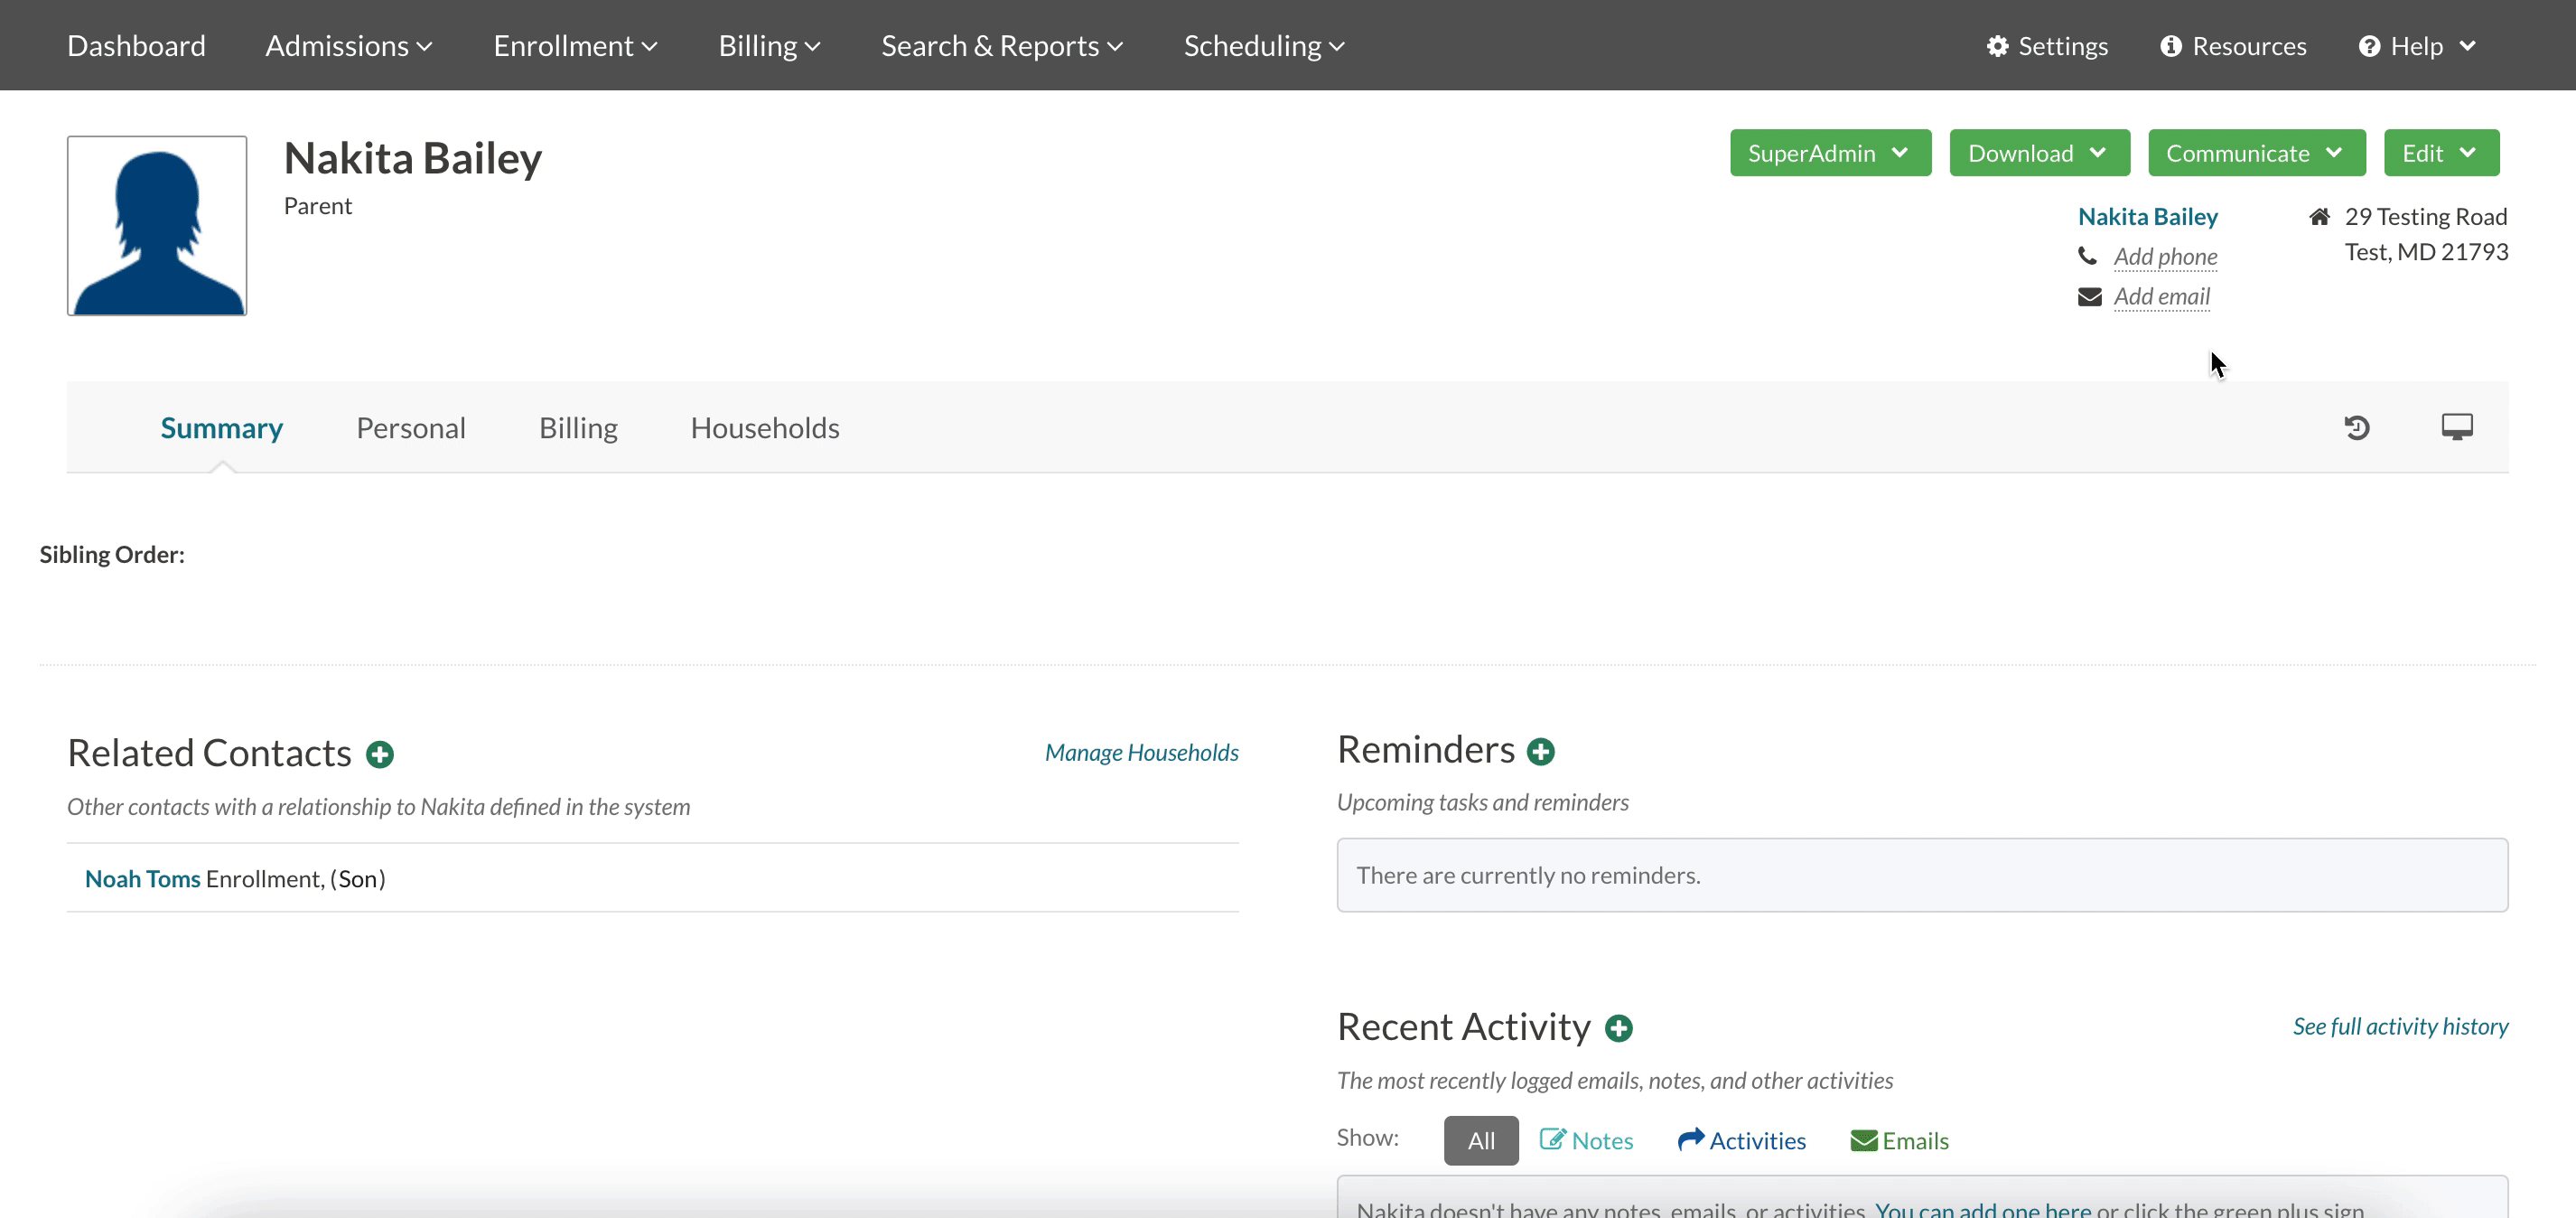
Task: Open Resources info icon in top bar
Action: (2170, 46)
